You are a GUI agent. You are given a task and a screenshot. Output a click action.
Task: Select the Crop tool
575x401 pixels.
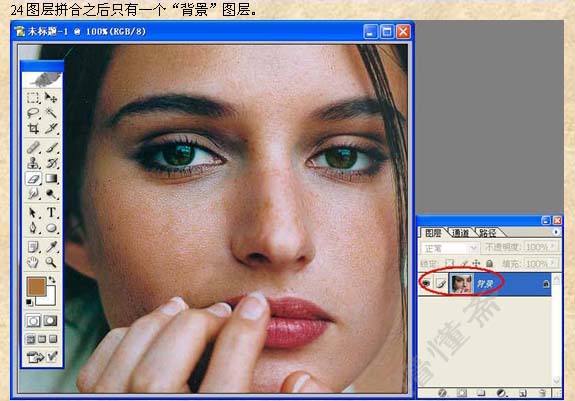pyautogui.click(x=33, y=128)
